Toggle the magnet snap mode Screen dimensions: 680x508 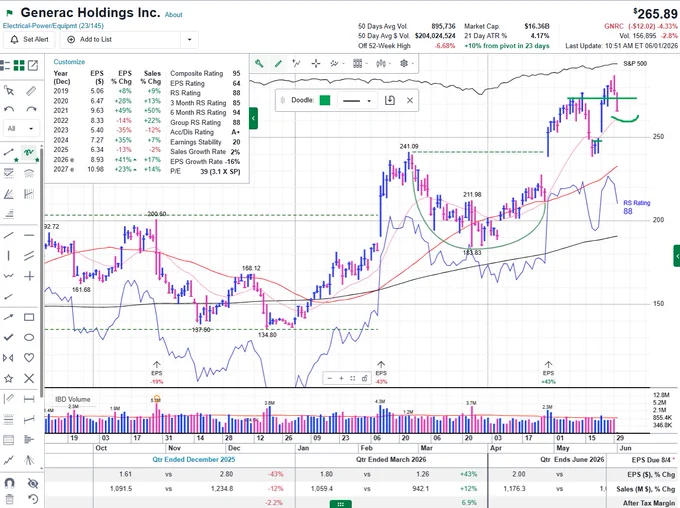pos(10,483)
